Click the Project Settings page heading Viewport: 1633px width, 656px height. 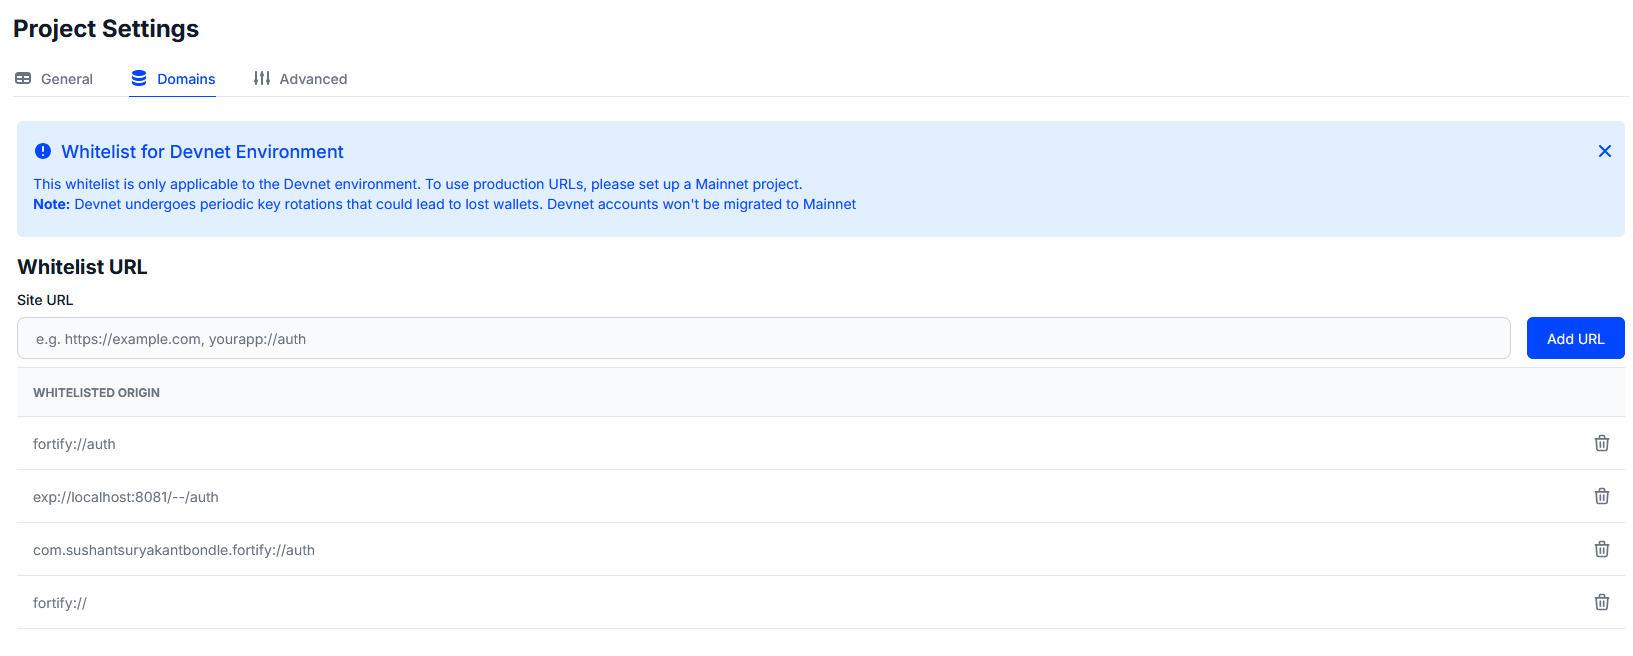click(x=106, y=29)
